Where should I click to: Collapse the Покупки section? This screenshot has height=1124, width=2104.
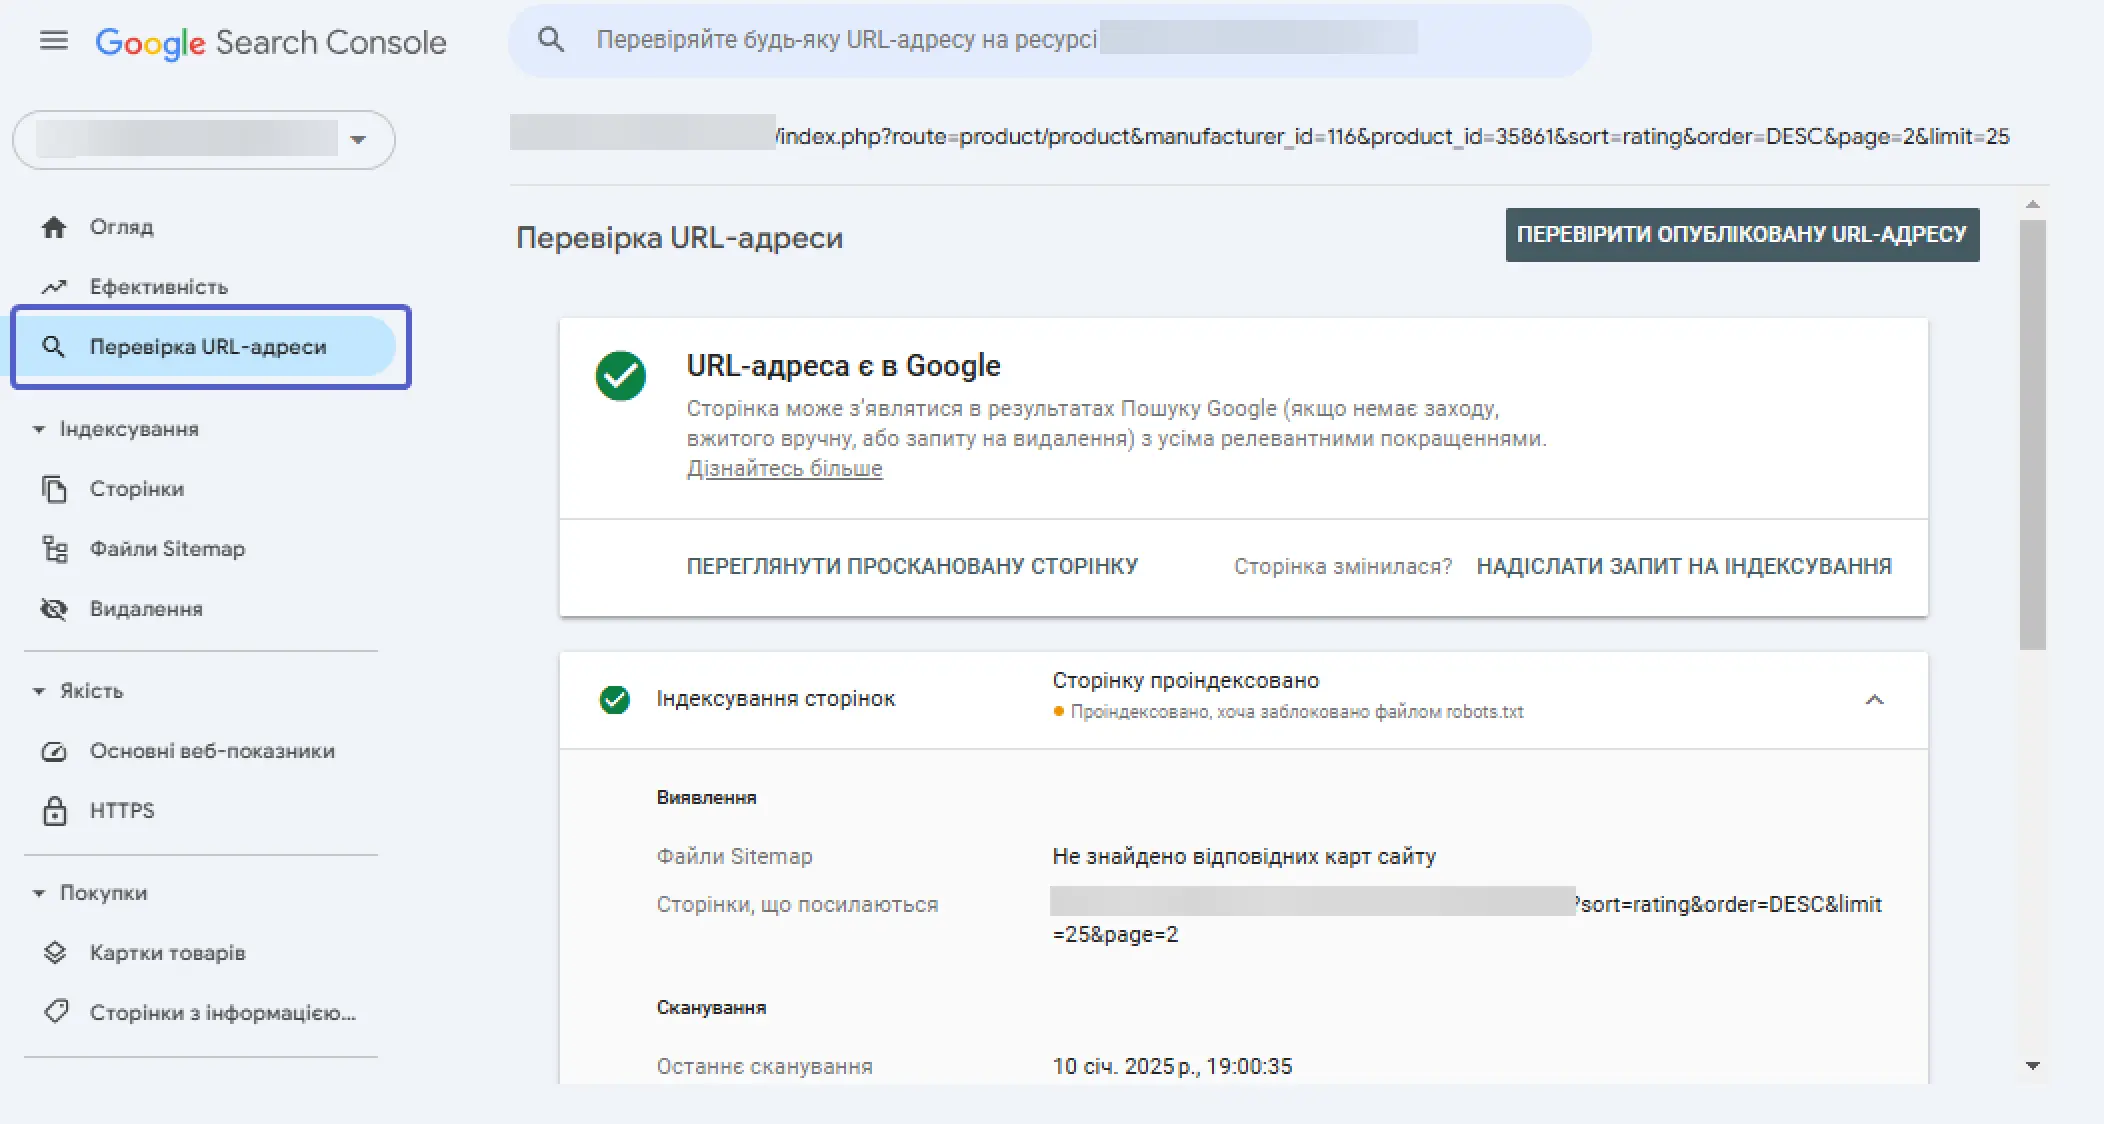(x=39, y=893)
